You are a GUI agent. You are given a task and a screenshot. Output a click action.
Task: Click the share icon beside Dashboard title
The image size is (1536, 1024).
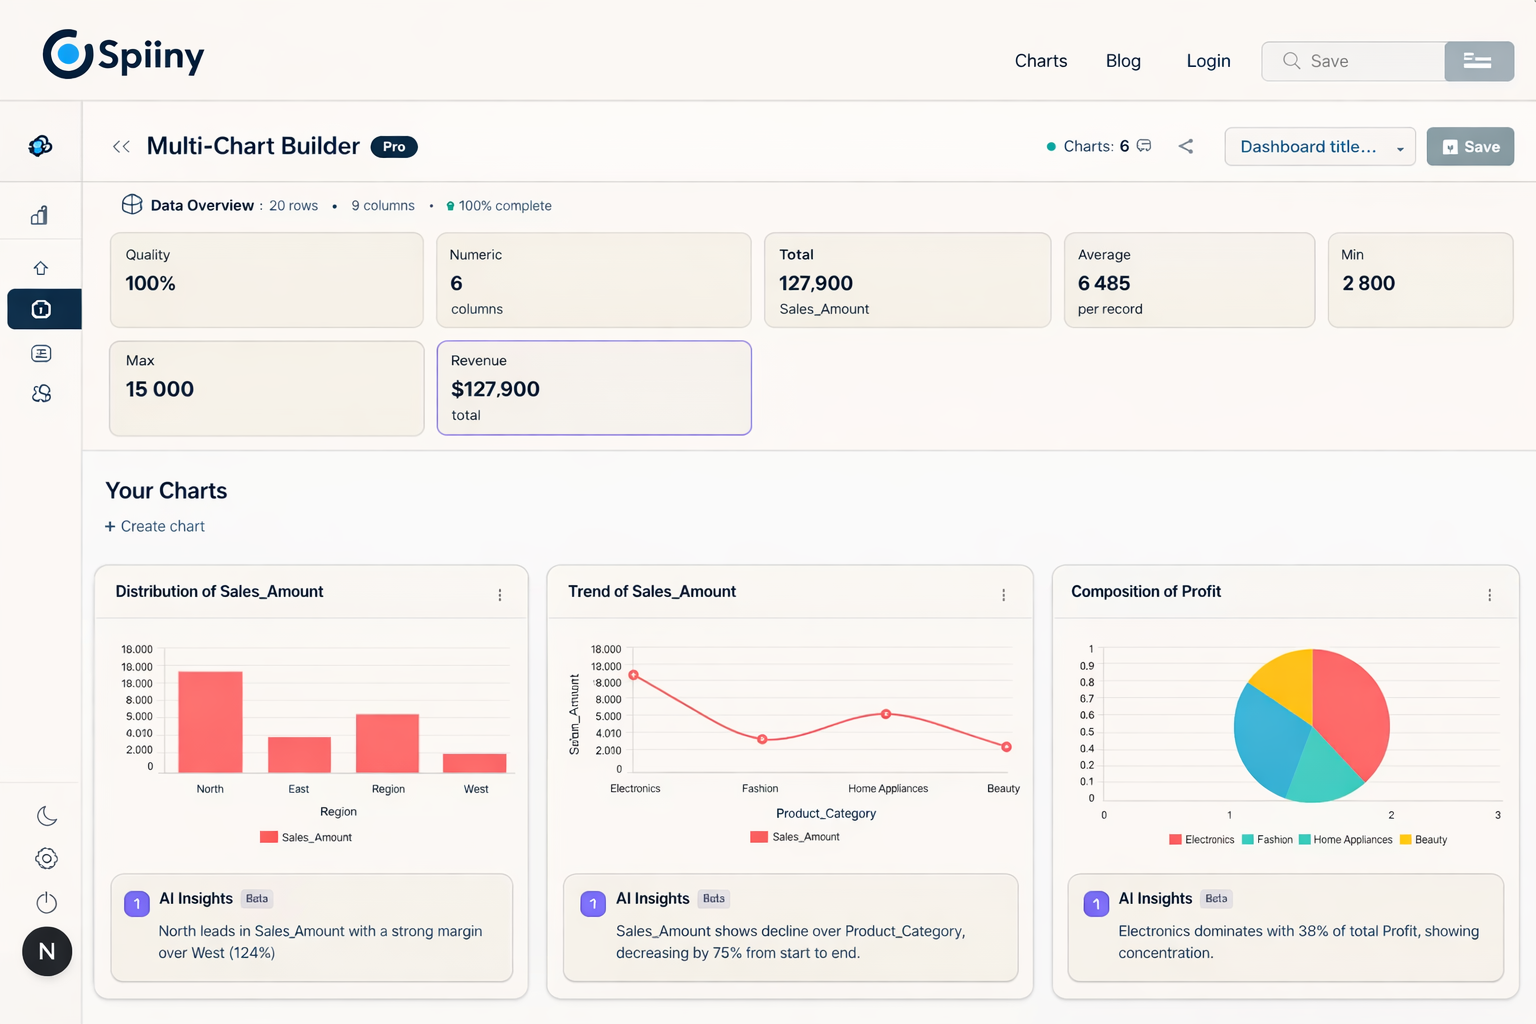1186,146
